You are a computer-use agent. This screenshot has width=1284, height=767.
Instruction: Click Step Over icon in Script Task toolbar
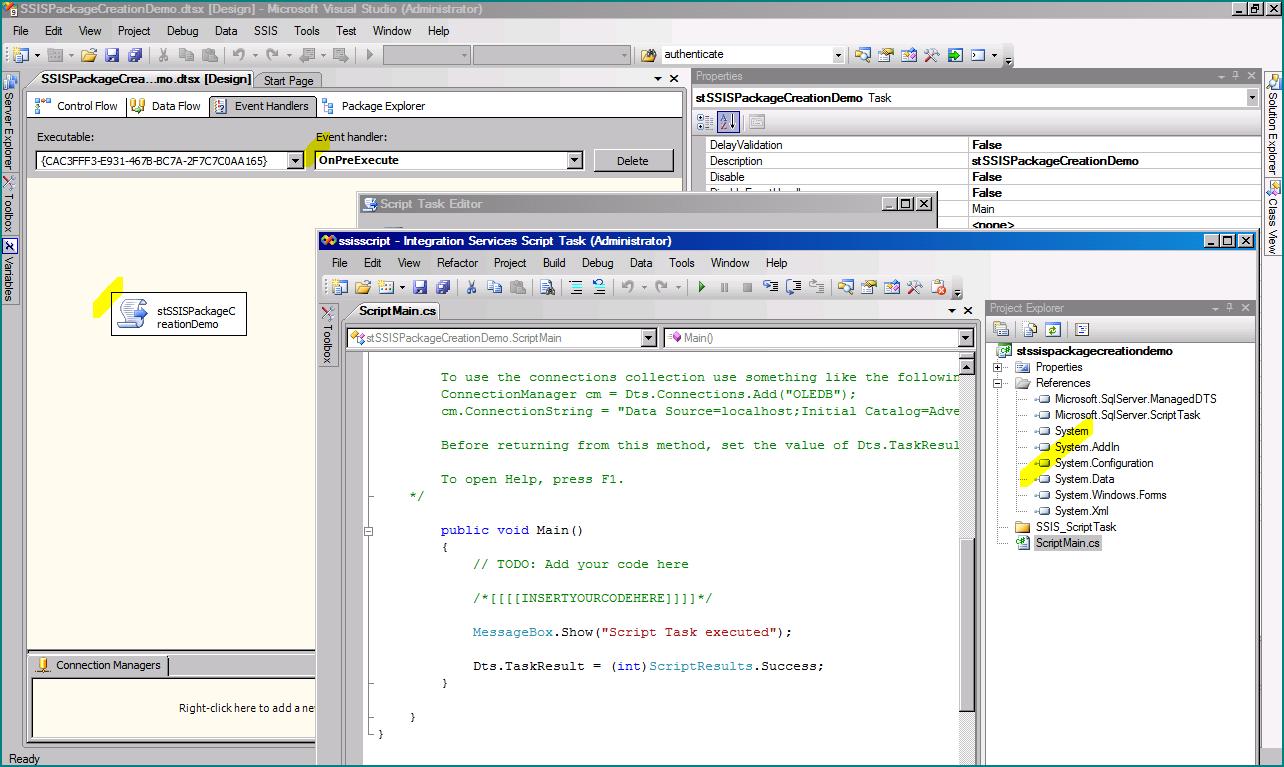click(x=795, y=287)
